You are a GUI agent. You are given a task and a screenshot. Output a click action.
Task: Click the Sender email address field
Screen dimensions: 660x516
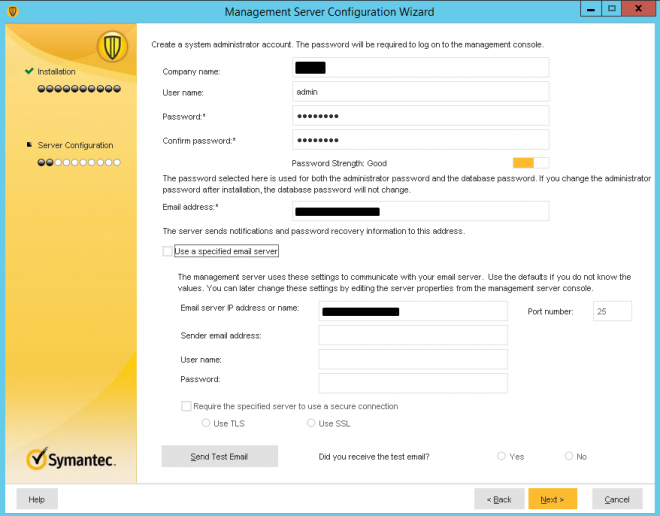413,335
